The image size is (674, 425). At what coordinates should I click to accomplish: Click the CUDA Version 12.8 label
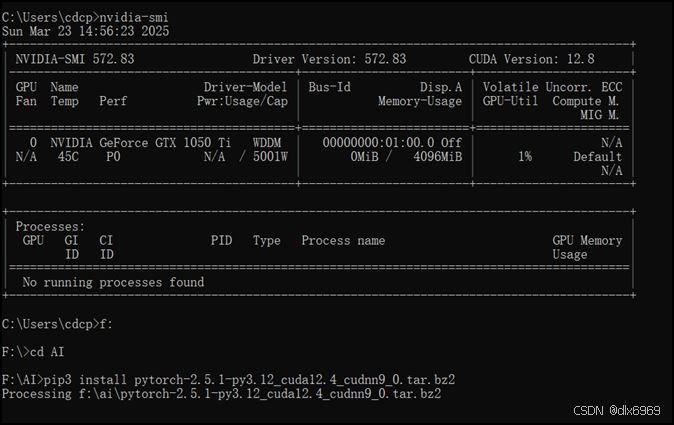pyautogui.click(x=532, y=59)
